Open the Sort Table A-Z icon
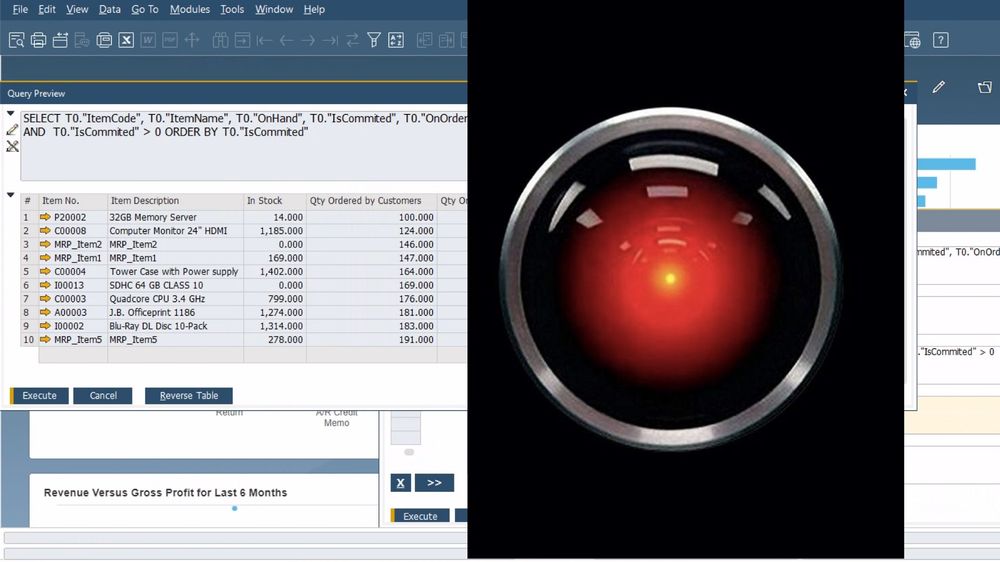The image size is (1000, 562). [x=396, y=40]
